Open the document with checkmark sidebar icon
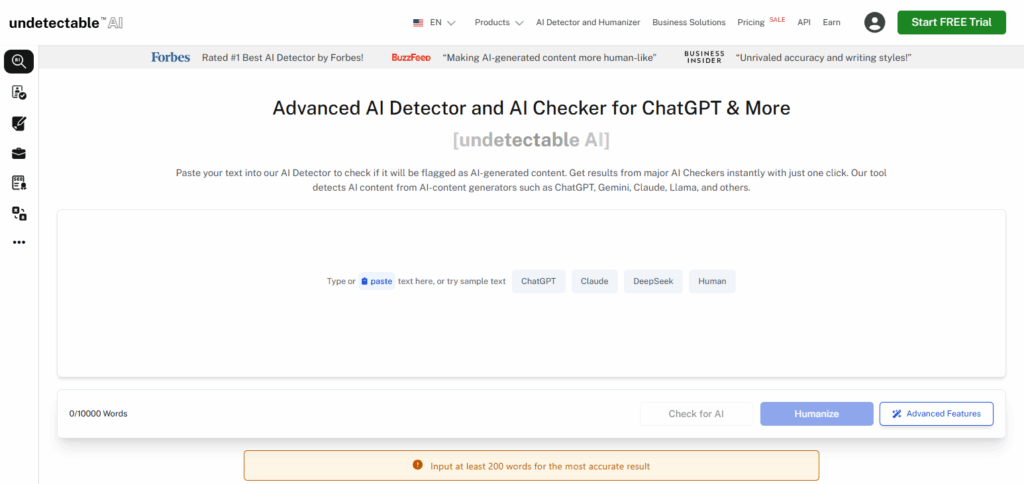The width and height of the screenshot is (1024, 484). point(19,93)
